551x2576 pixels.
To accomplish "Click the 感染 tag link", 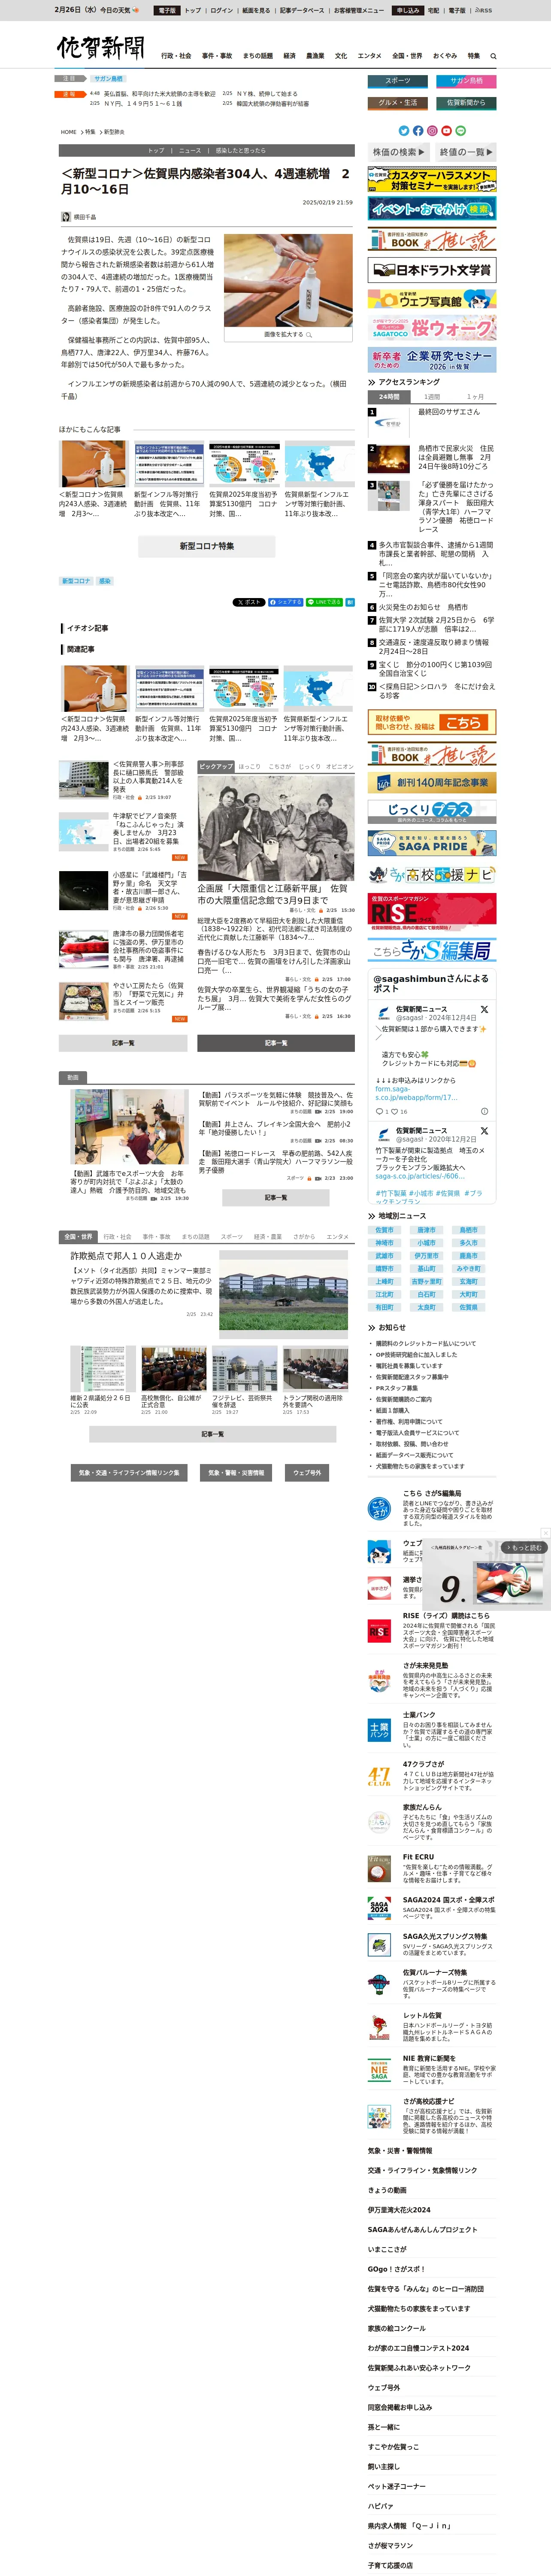I will [105, 581].
